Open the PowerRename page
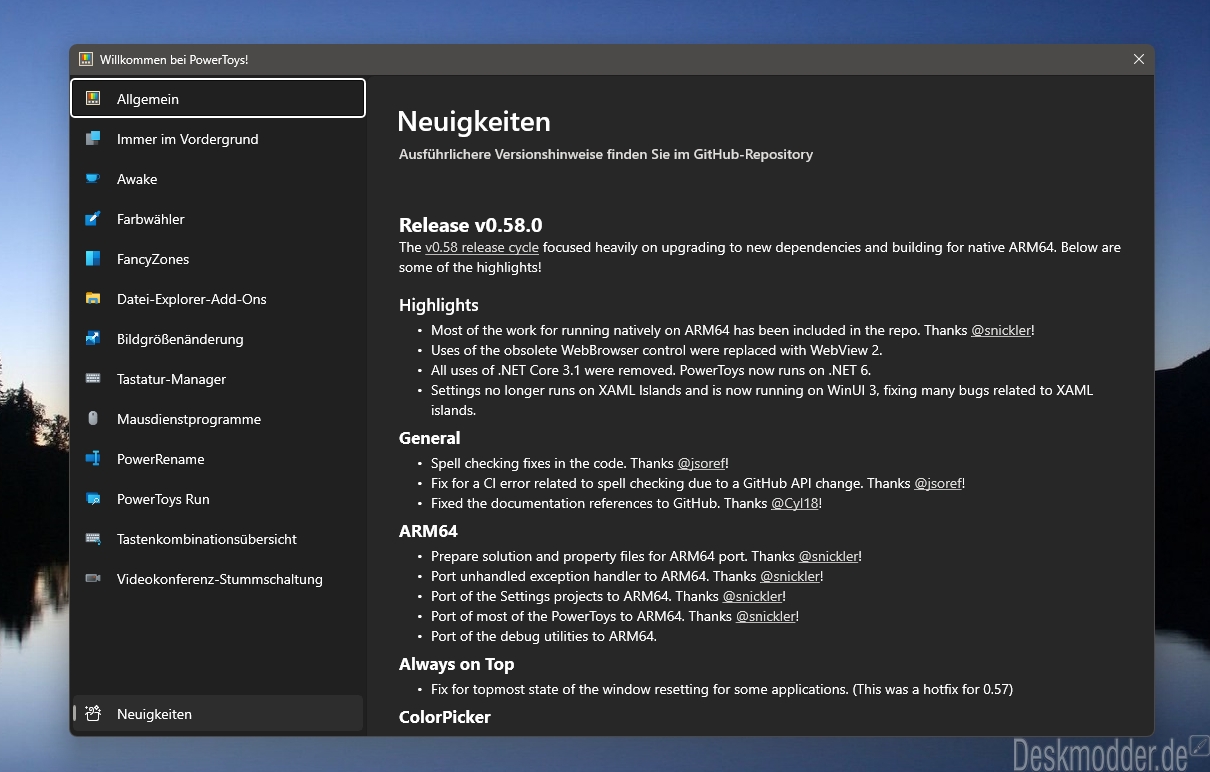The height and width of the screenshot is (772, 1210). point(218,459)
